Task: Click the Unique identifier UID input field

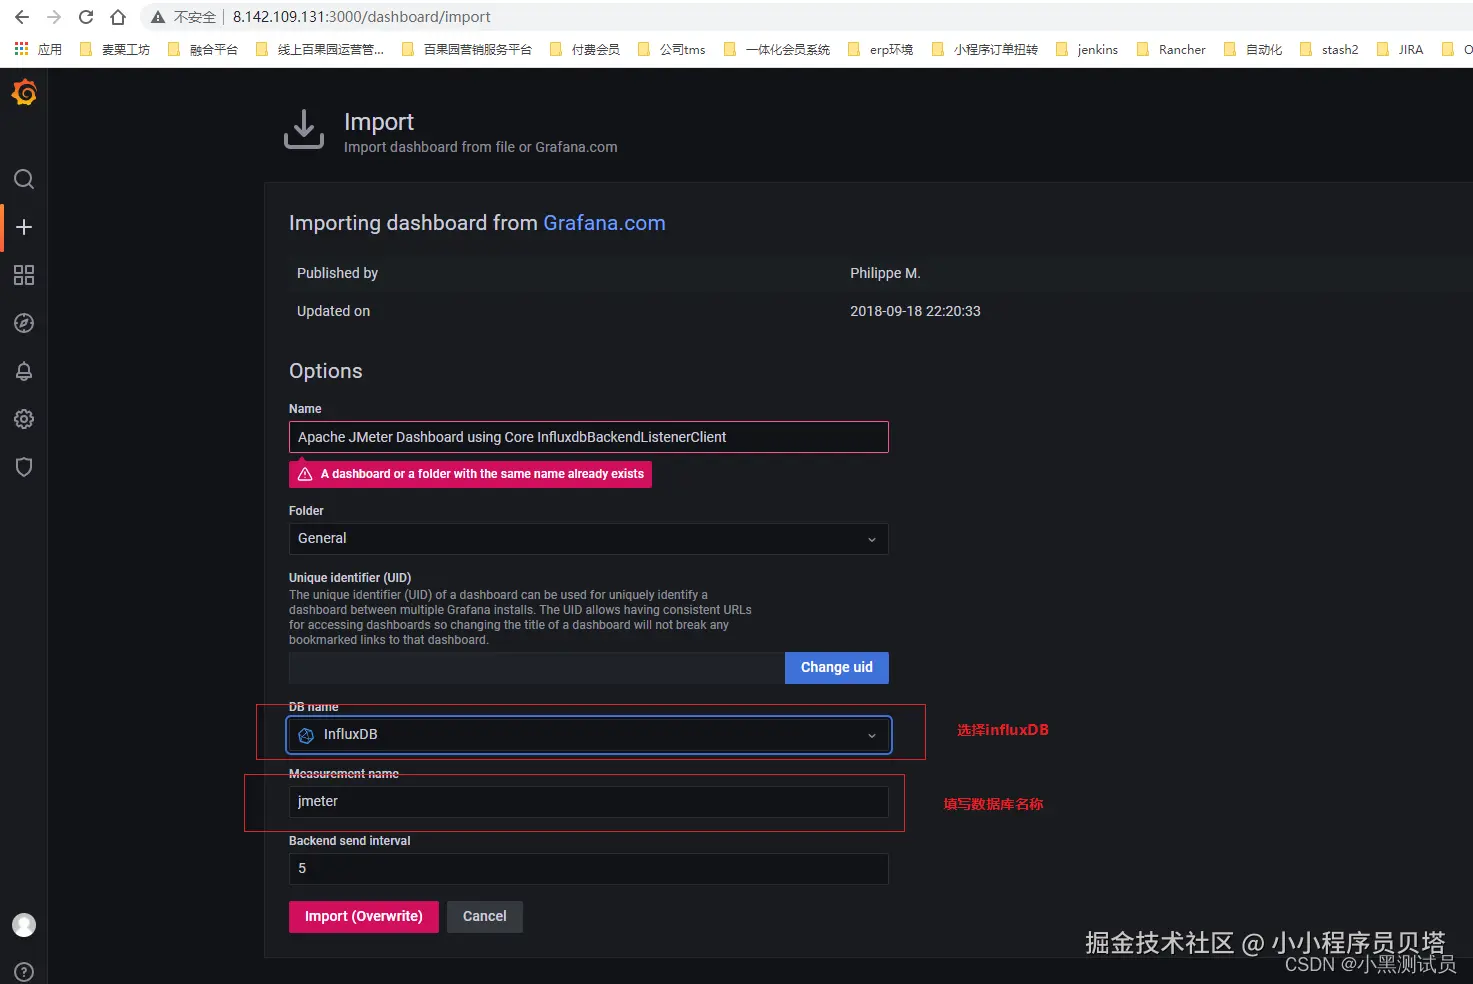Action: pos(537,668)
